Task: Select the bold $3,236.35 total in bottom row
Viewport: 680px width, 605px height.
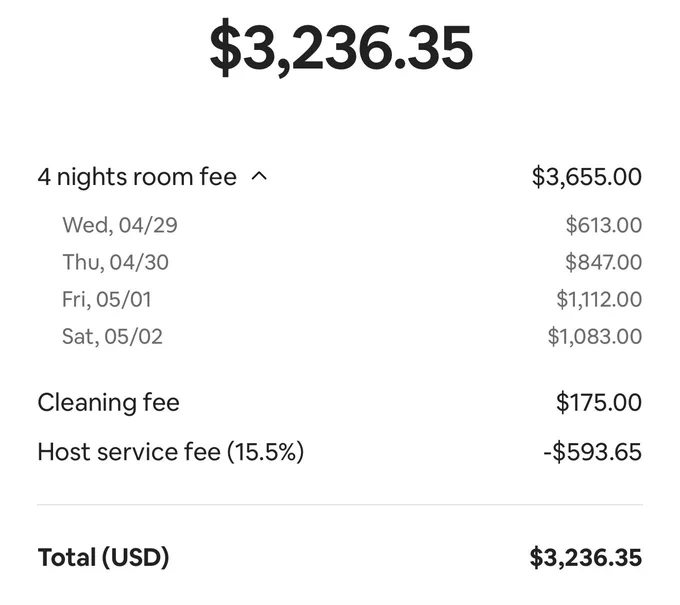Action: point(586,558)
